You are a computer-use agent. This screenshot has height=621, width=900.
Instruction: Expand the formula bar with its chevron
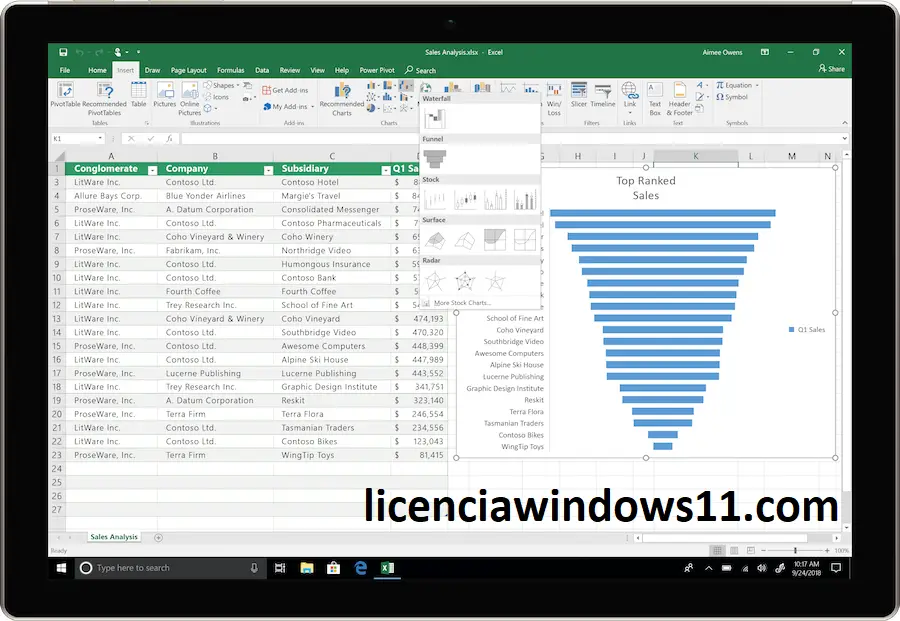tap(844, 138)
